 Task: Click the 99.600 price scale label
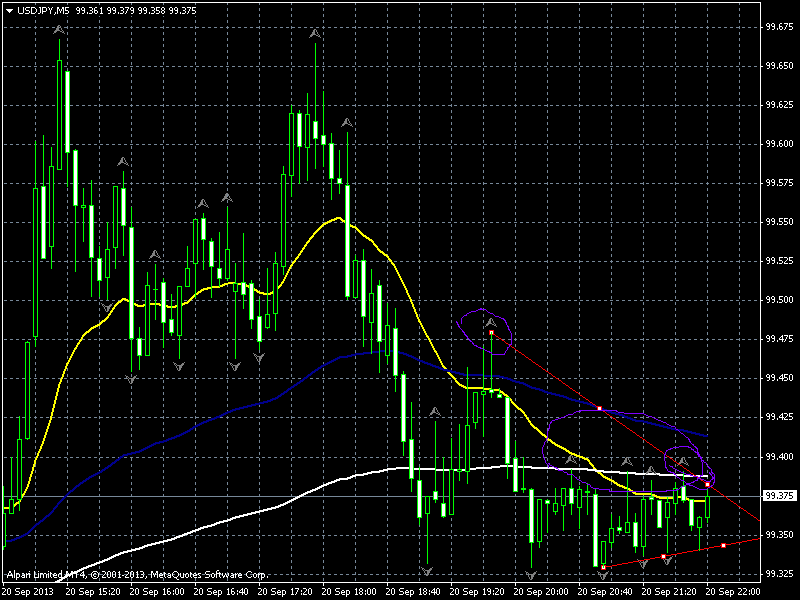780,144
